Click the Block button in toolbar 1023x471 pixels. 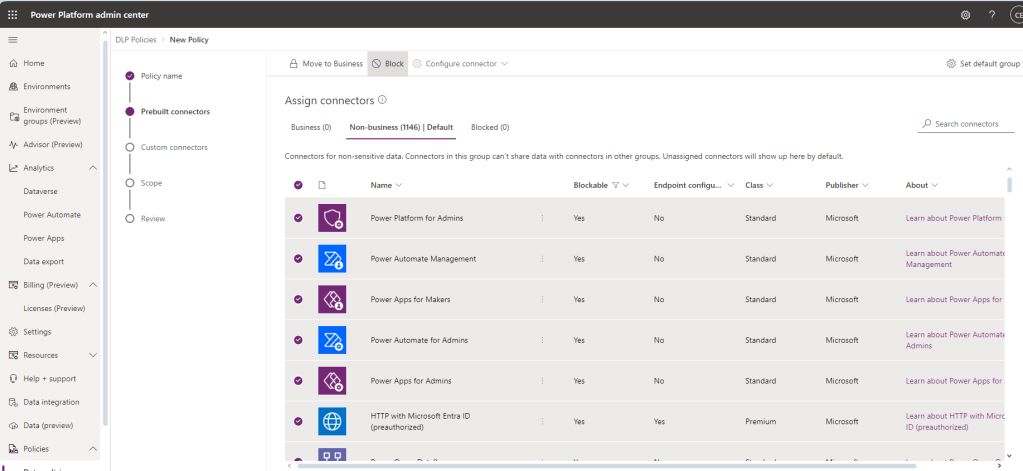(x=388, y=63)
